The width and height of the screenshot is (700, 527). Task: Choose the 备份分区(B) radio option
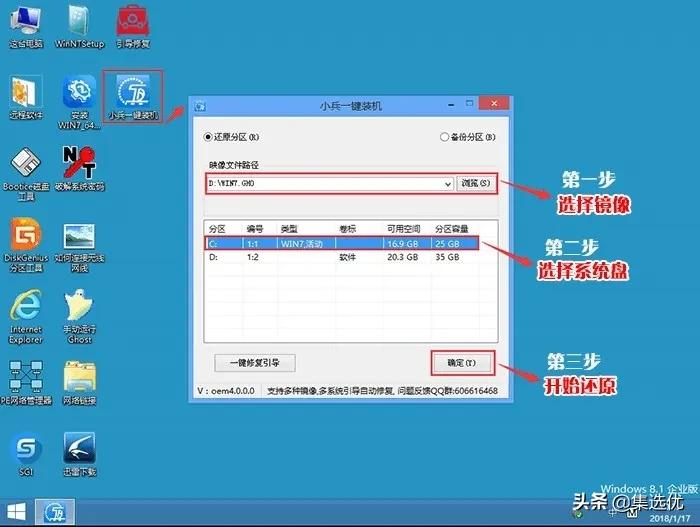tap(467, 137)
